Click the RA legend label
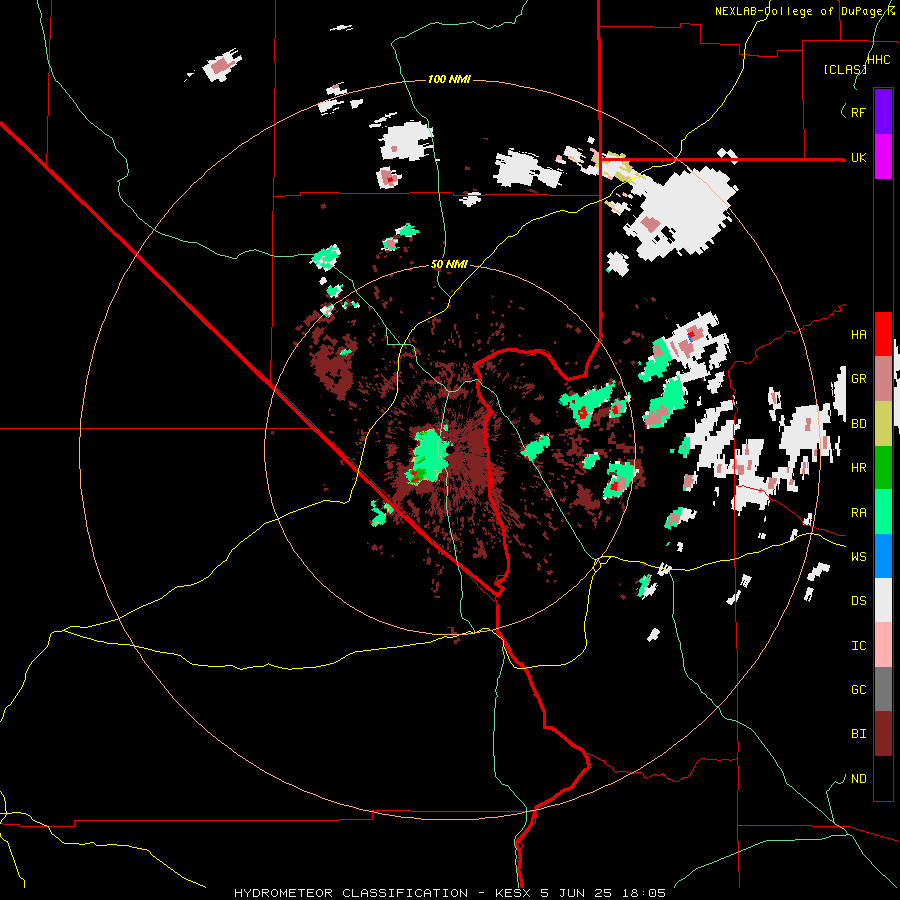This screenshot has height=900, width=900. (858, 512)
